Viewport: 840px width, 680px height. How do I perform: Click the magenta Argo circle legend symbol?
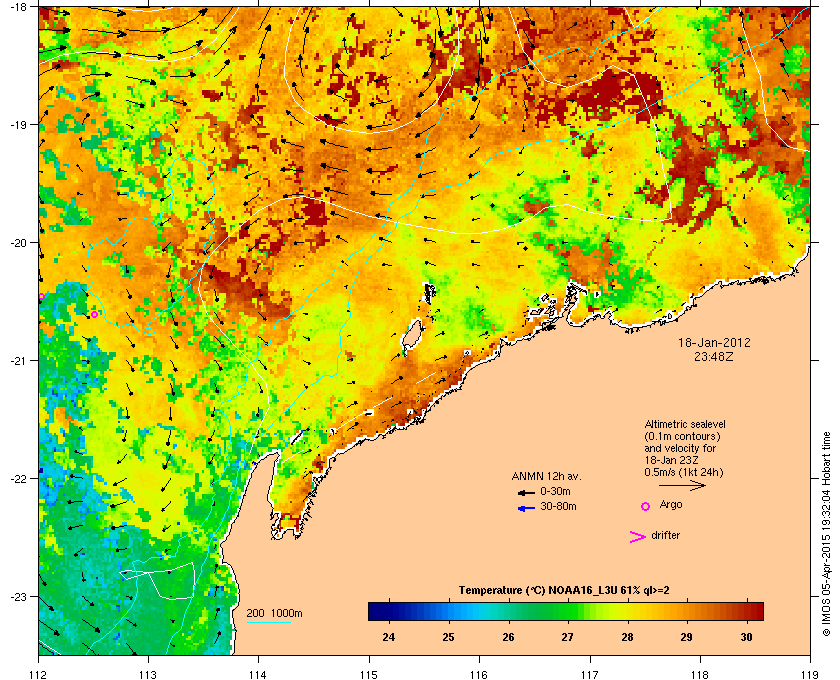646,506
